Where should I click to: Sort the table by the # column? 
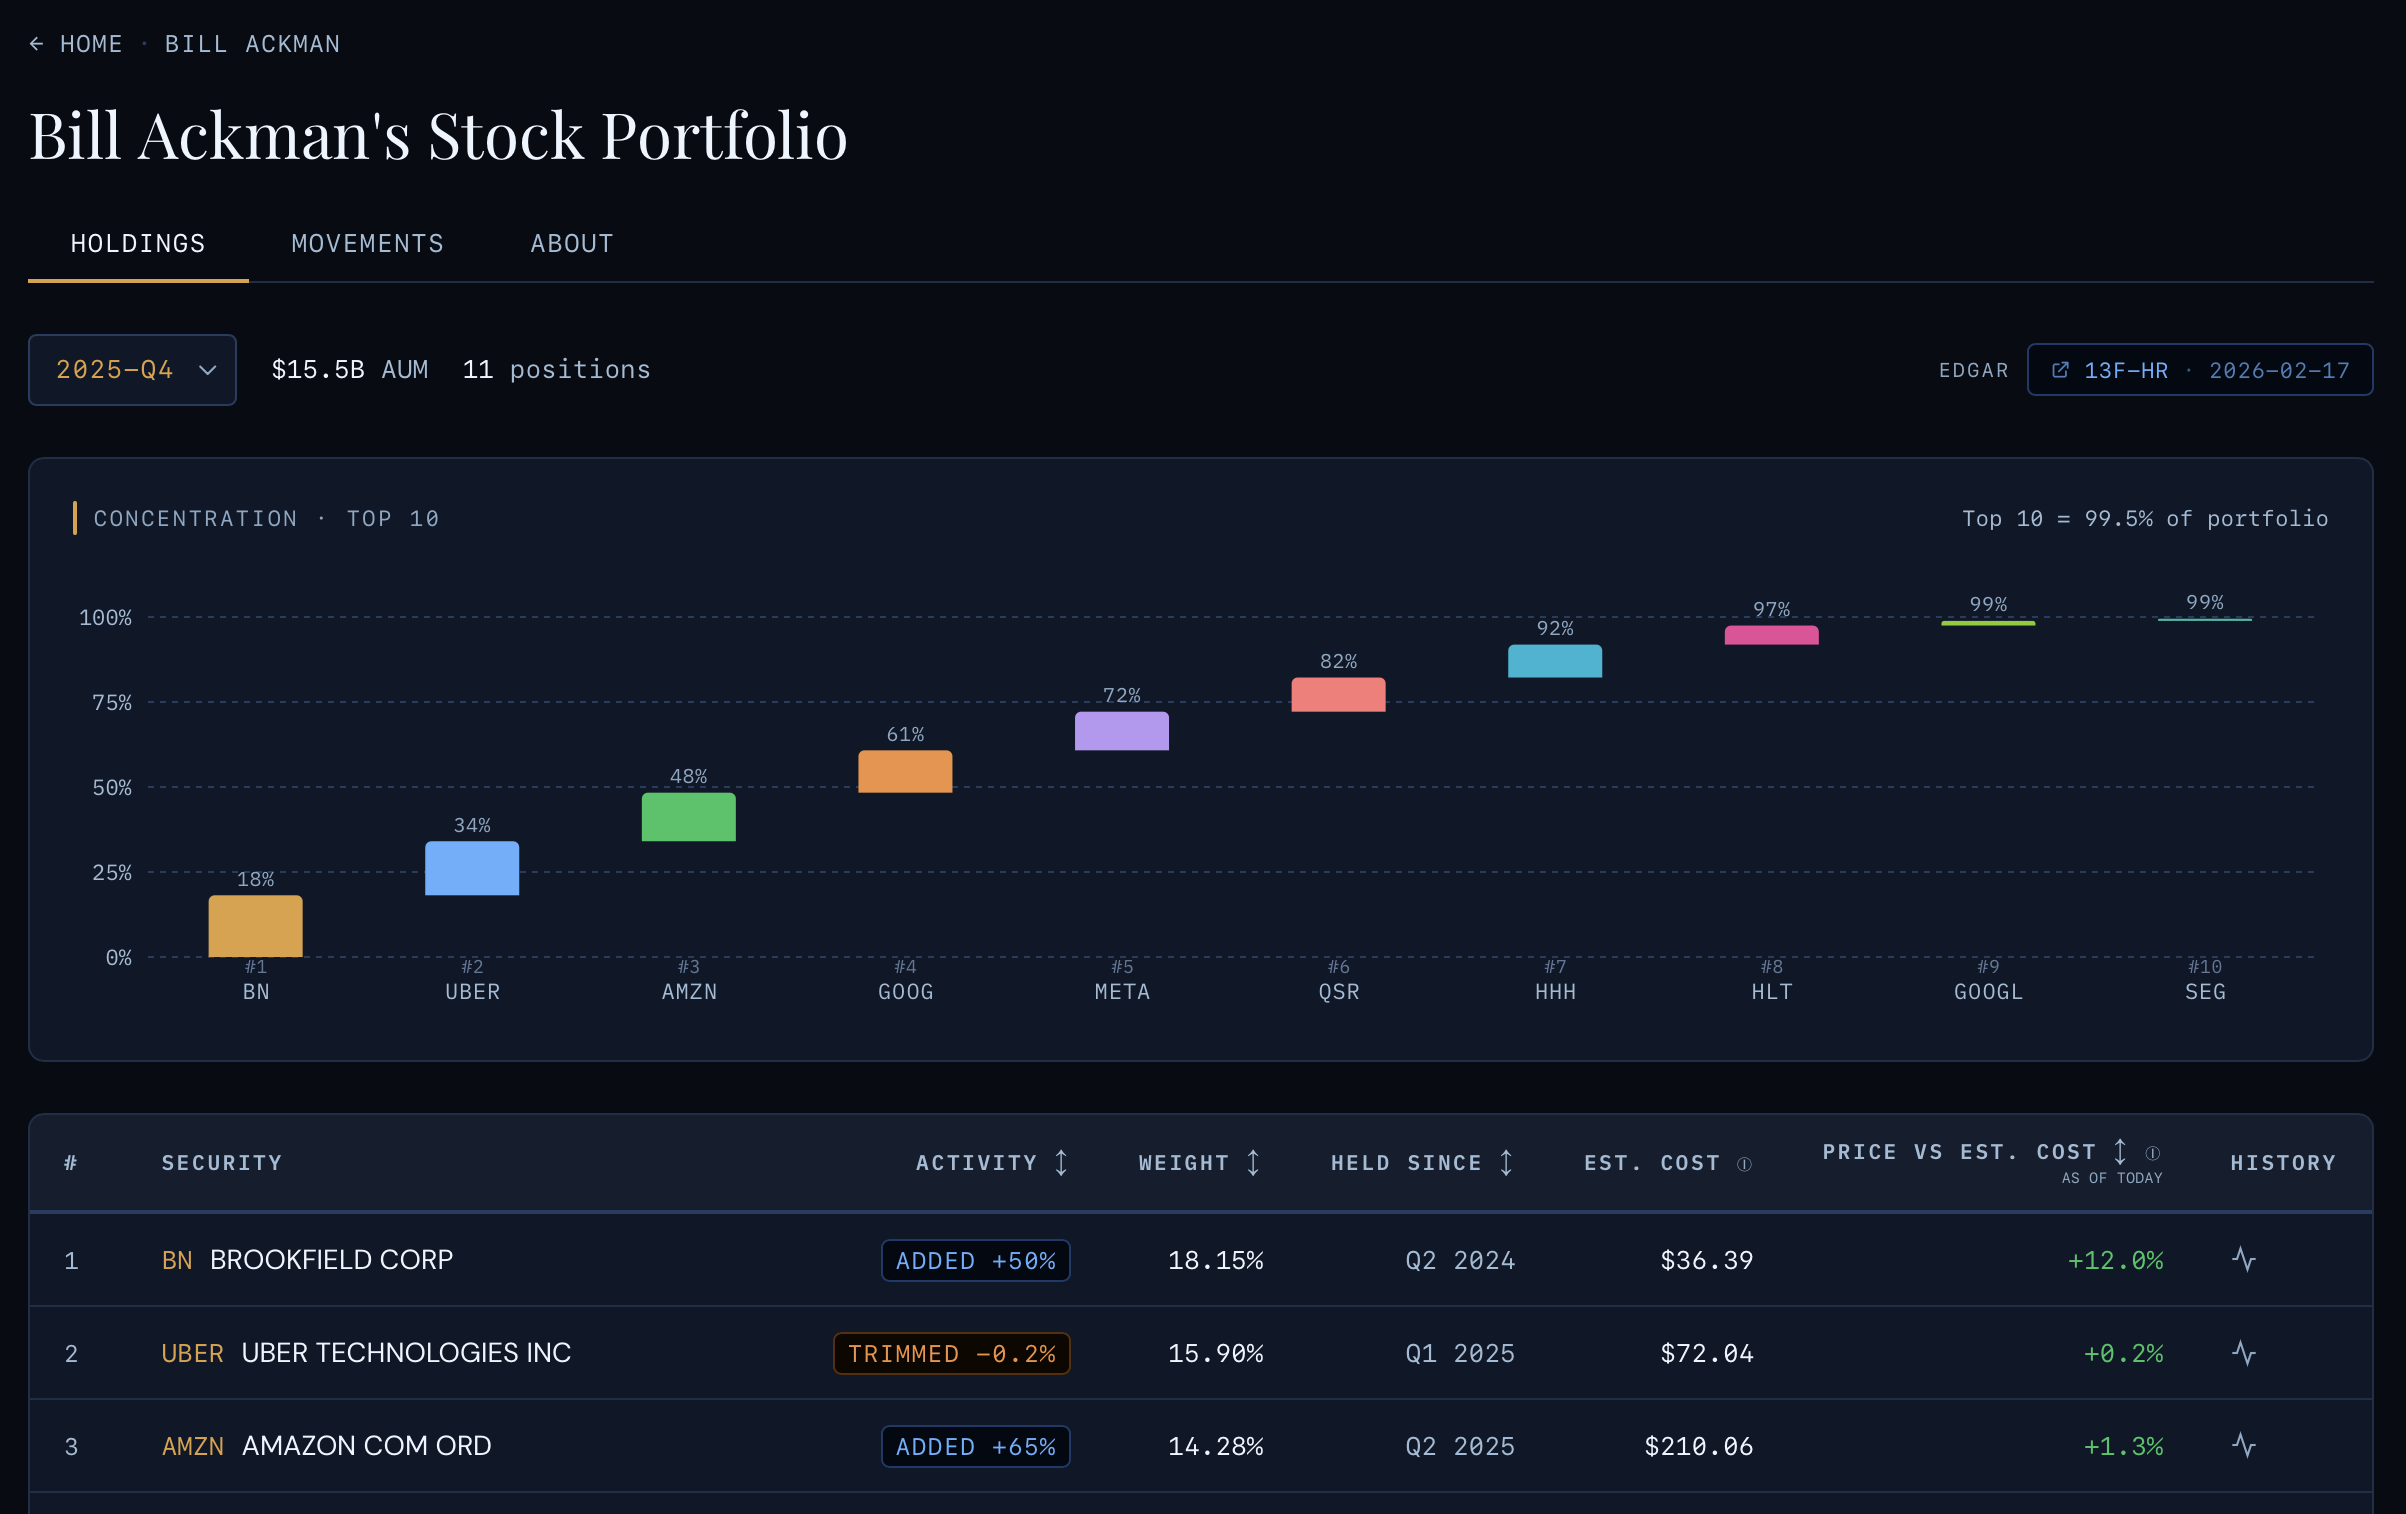[x=71, y=1162]
